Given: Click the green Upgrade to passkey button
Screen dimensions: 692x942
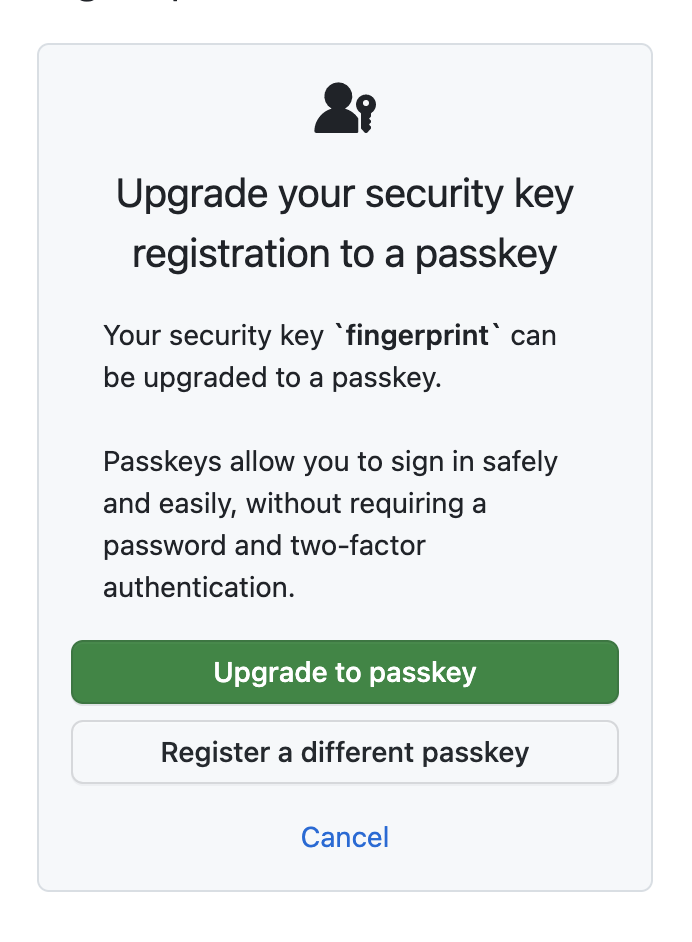Looking at the screenshot, I should (x=345, y=672).
